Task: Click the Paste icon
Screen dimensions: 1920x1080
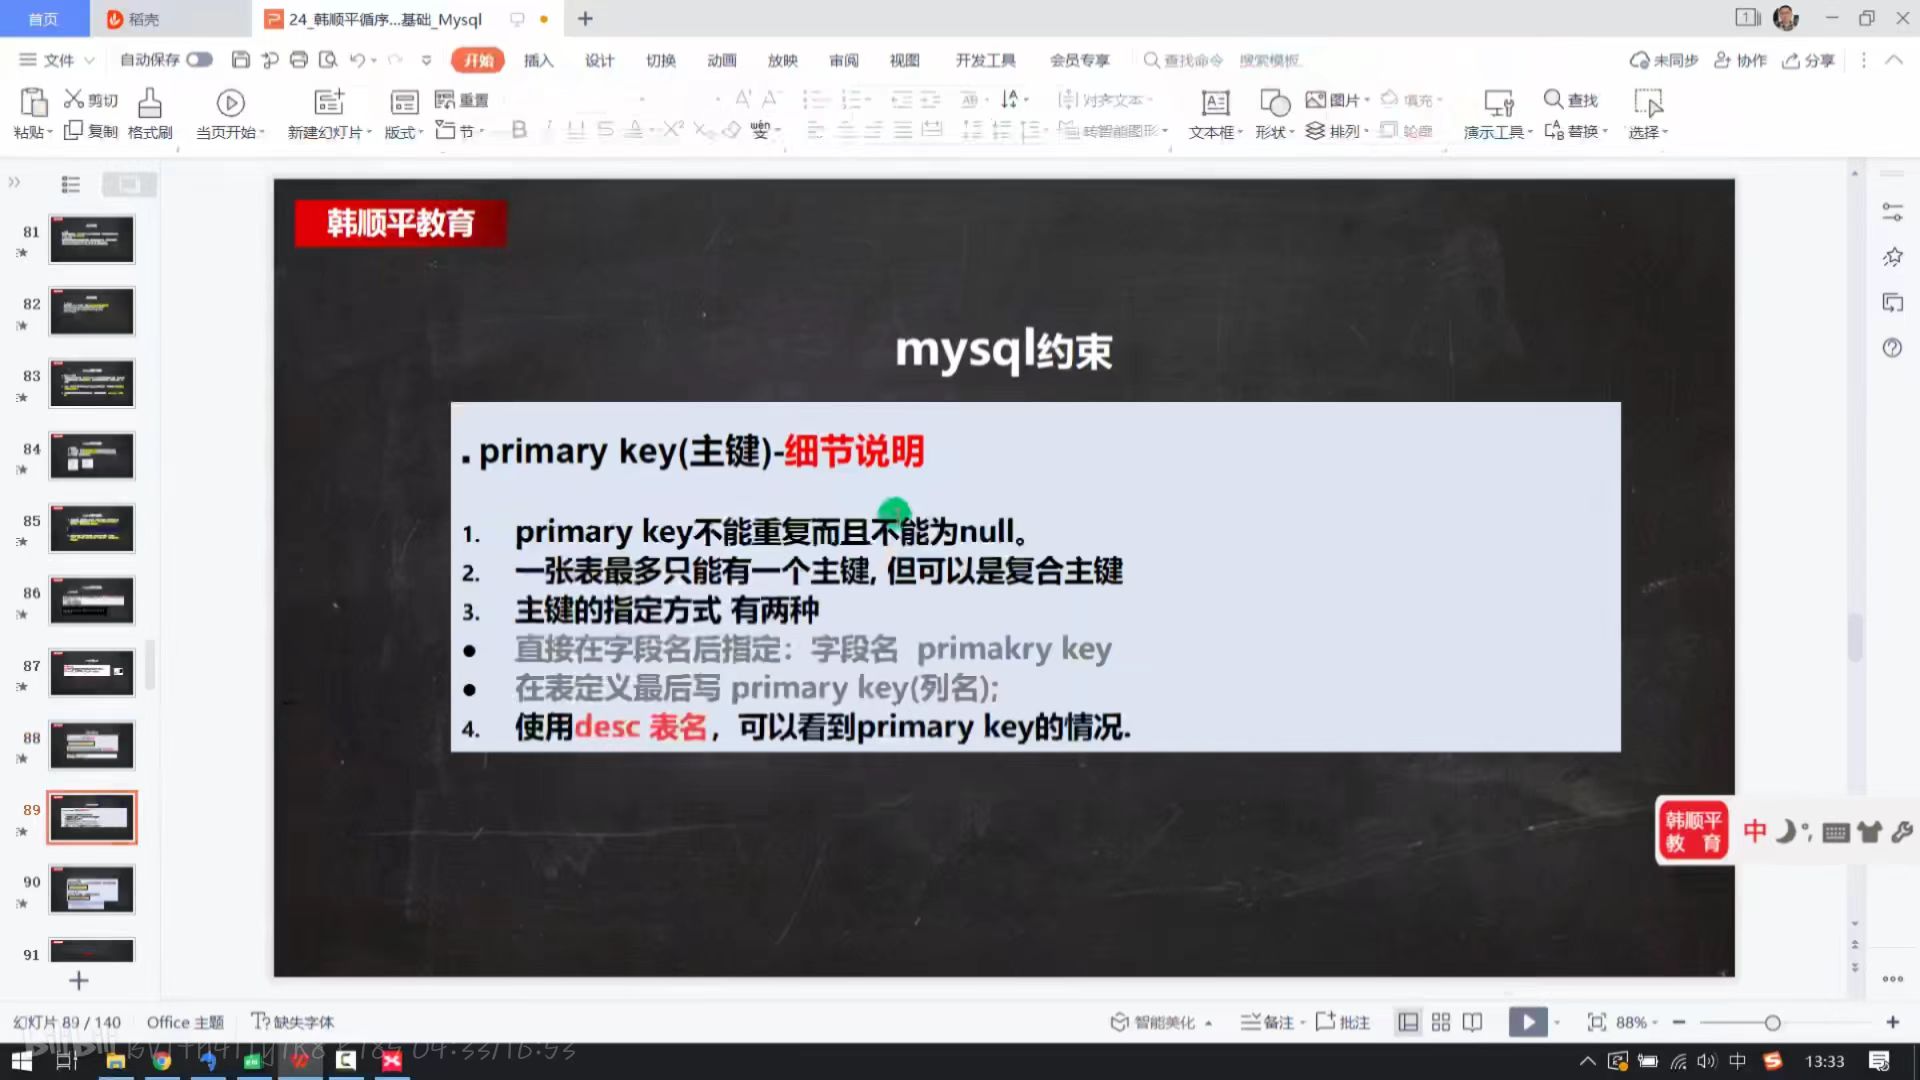Action: (33, 102)
